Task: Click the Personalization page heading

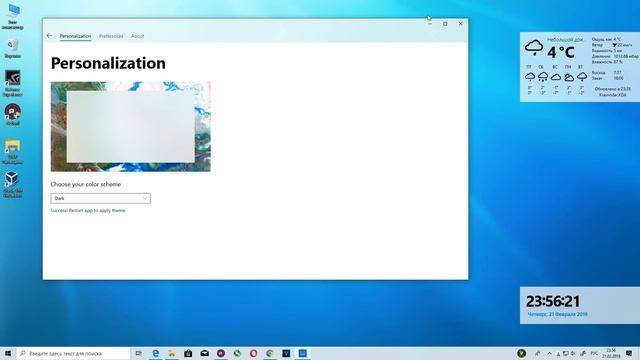Action: [108, 63]
